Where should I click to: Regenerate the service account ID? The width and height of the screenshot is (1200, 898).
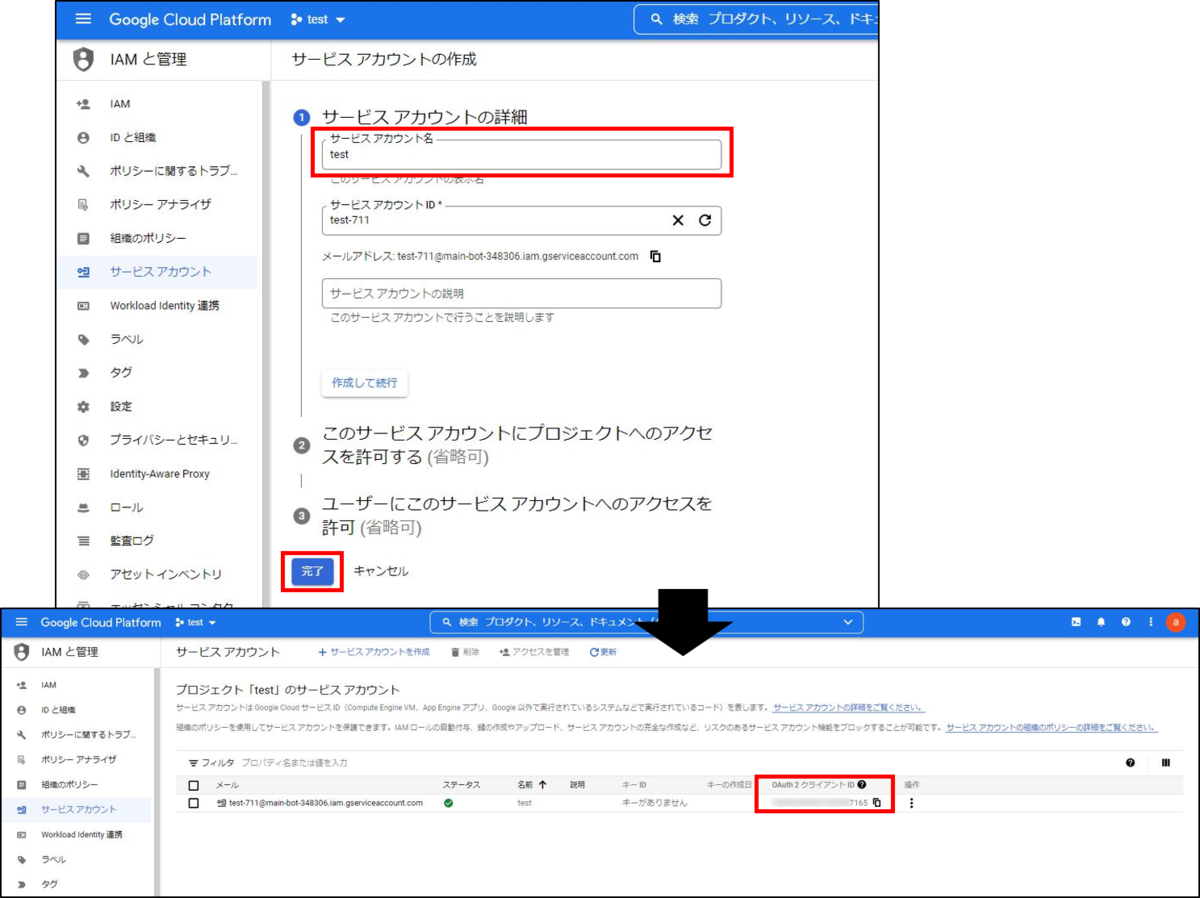(705, 220)
